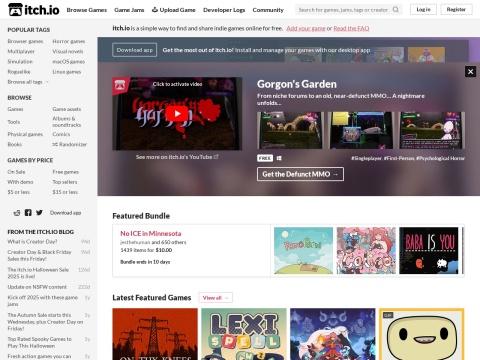Open the Browse Games menu

pyautogui.click(x=87, y=10)
